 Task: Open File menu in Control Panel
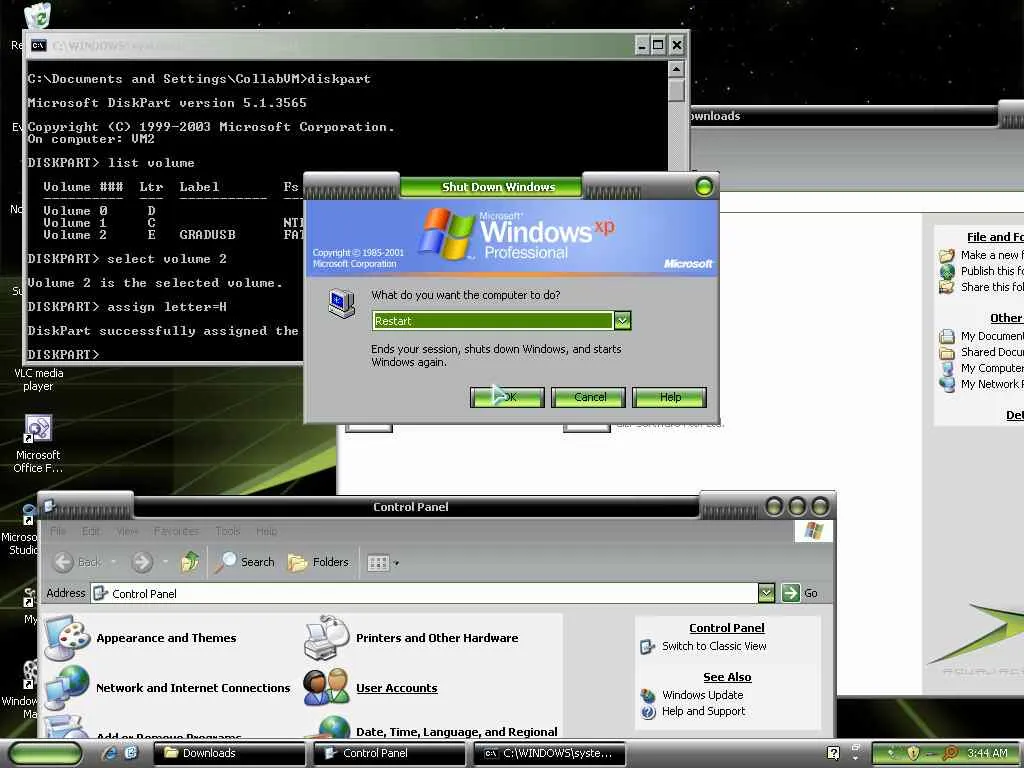coord(58,531)
